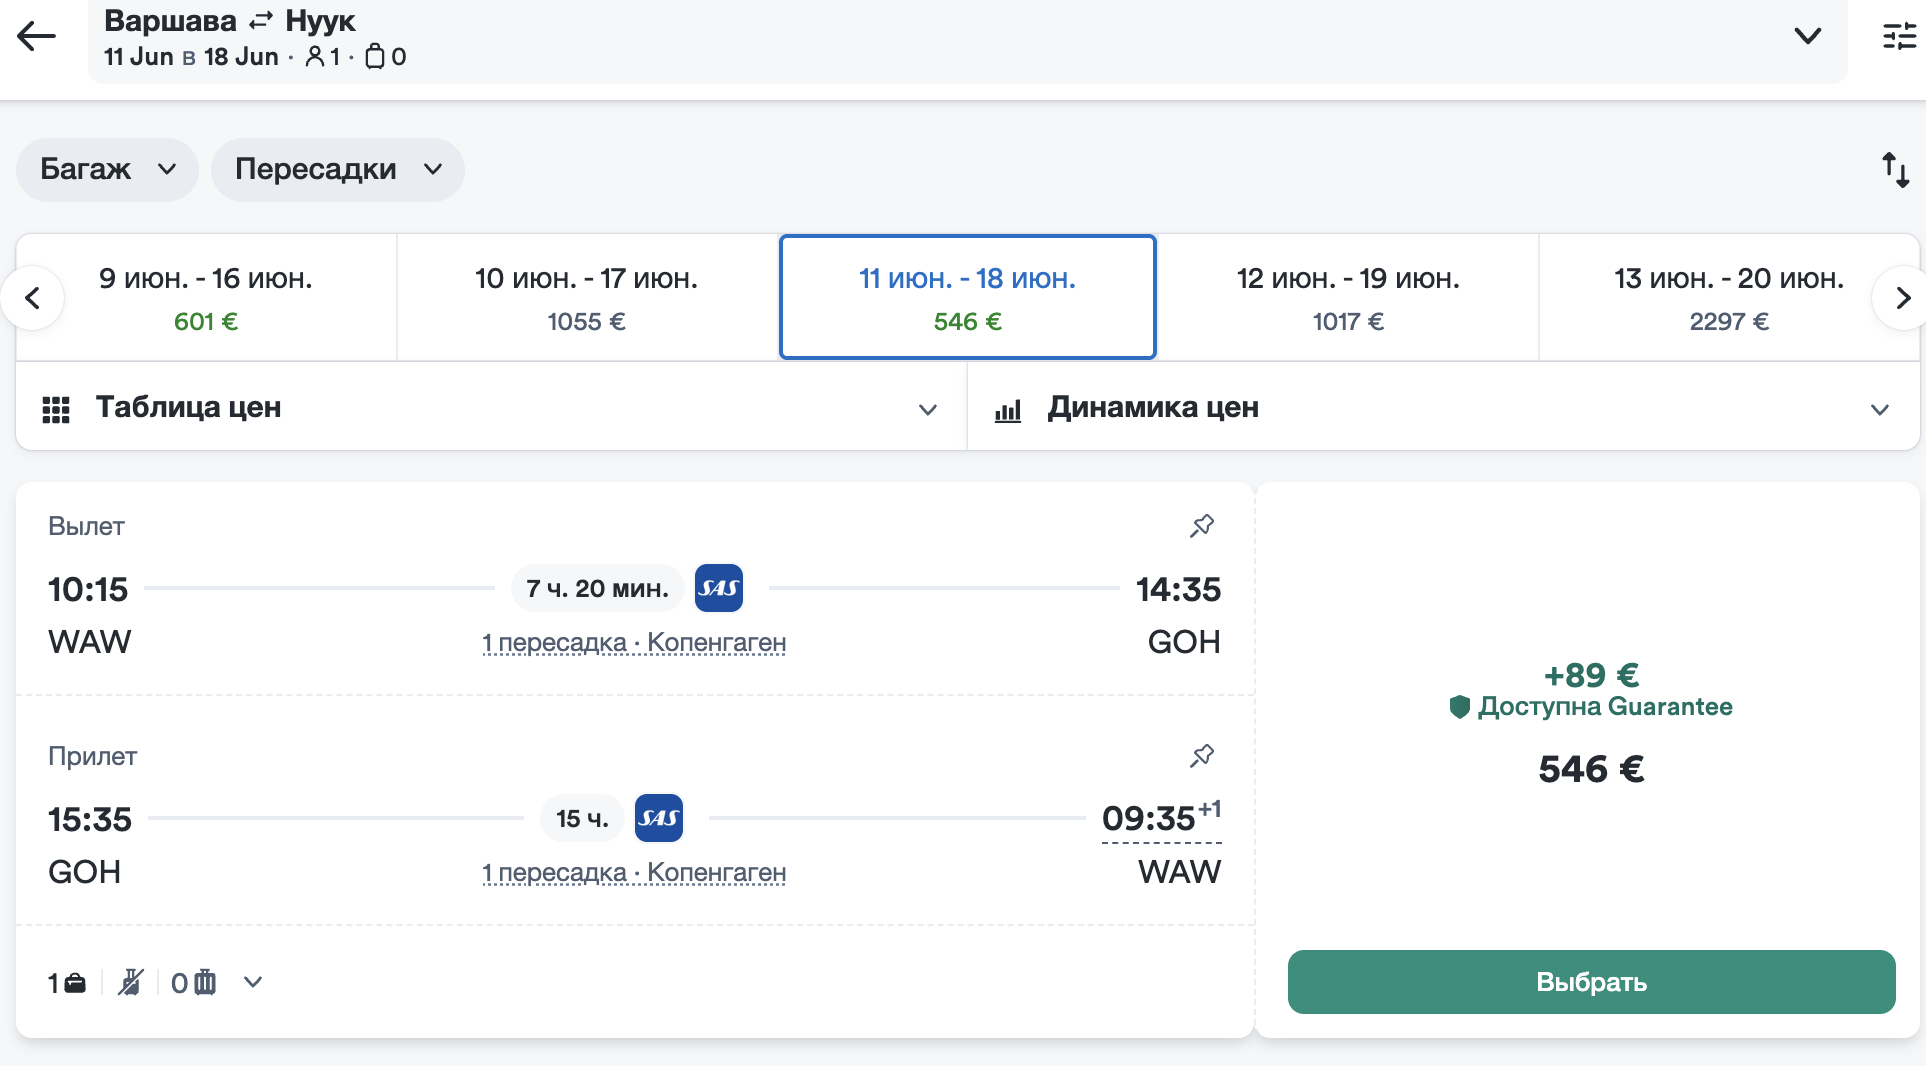Select the 9 июн. - 16 июн. date tab
The height and width of the screenshot is (1066, 1926).
pos(206,298)
